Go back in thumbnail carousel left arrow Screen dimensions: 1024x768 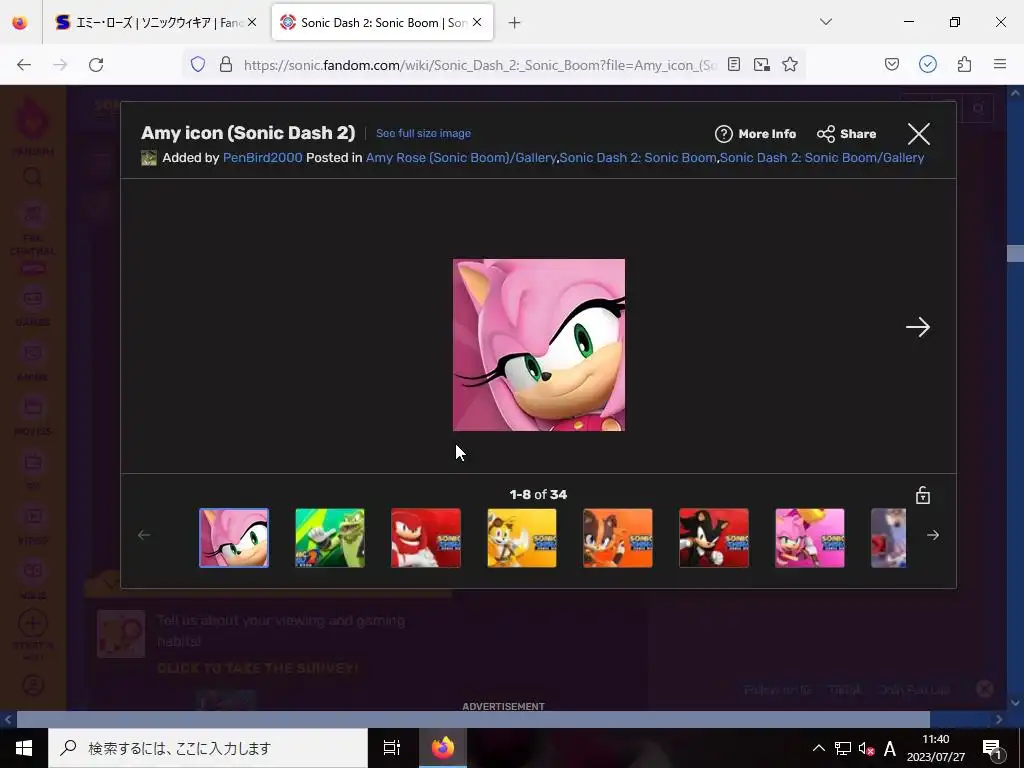(144, 535)
